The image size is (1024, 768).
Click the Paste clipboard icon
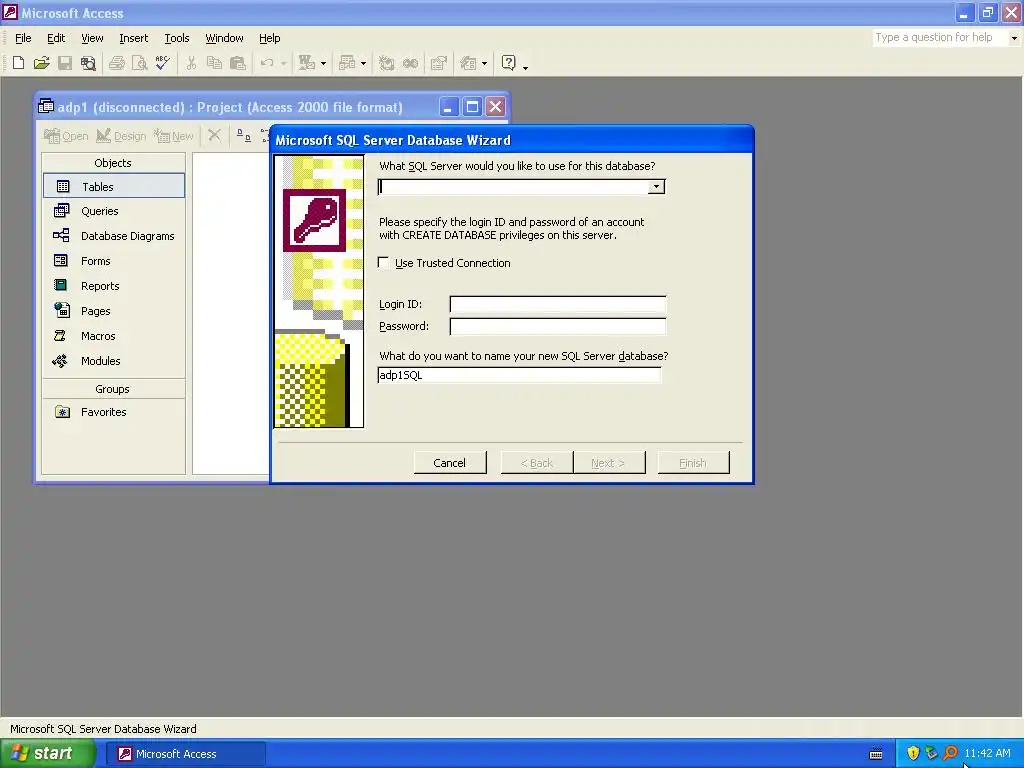pyautogui.click(x=238, y=63)
